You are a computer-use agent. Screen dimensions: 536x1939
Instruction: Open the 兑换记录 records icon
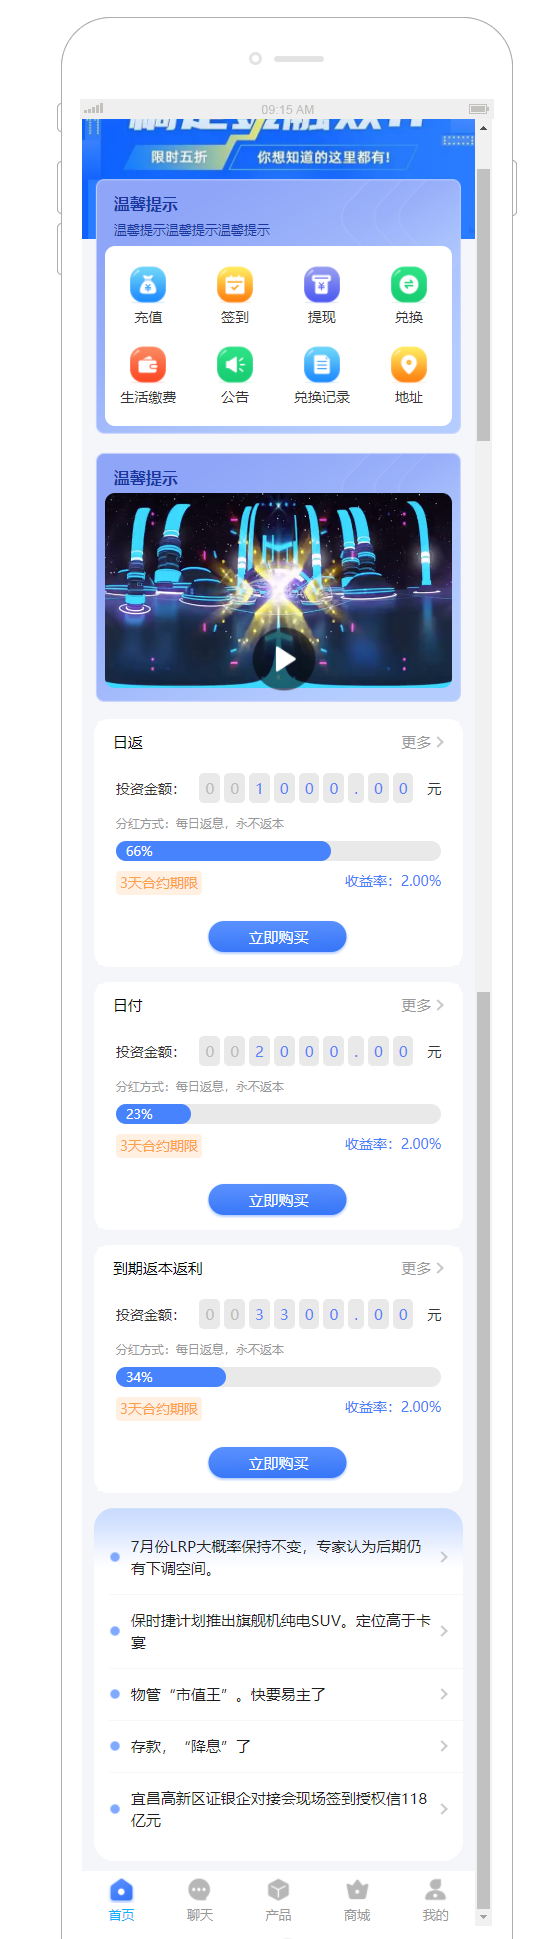pyautogui.click(x=322, y=365)
